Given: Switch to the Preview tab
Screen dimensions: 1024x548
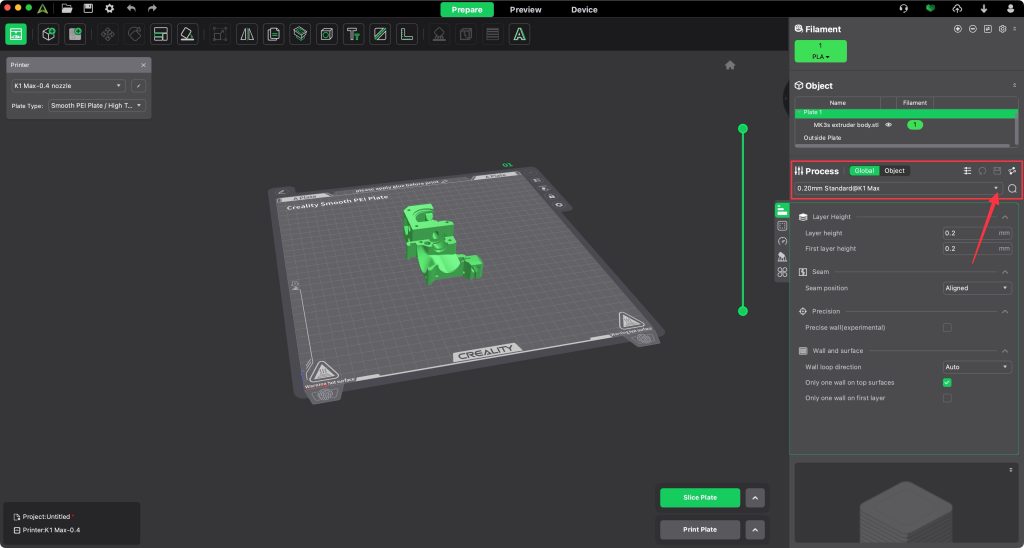Looking at the screenshot, I should (525, 10).
